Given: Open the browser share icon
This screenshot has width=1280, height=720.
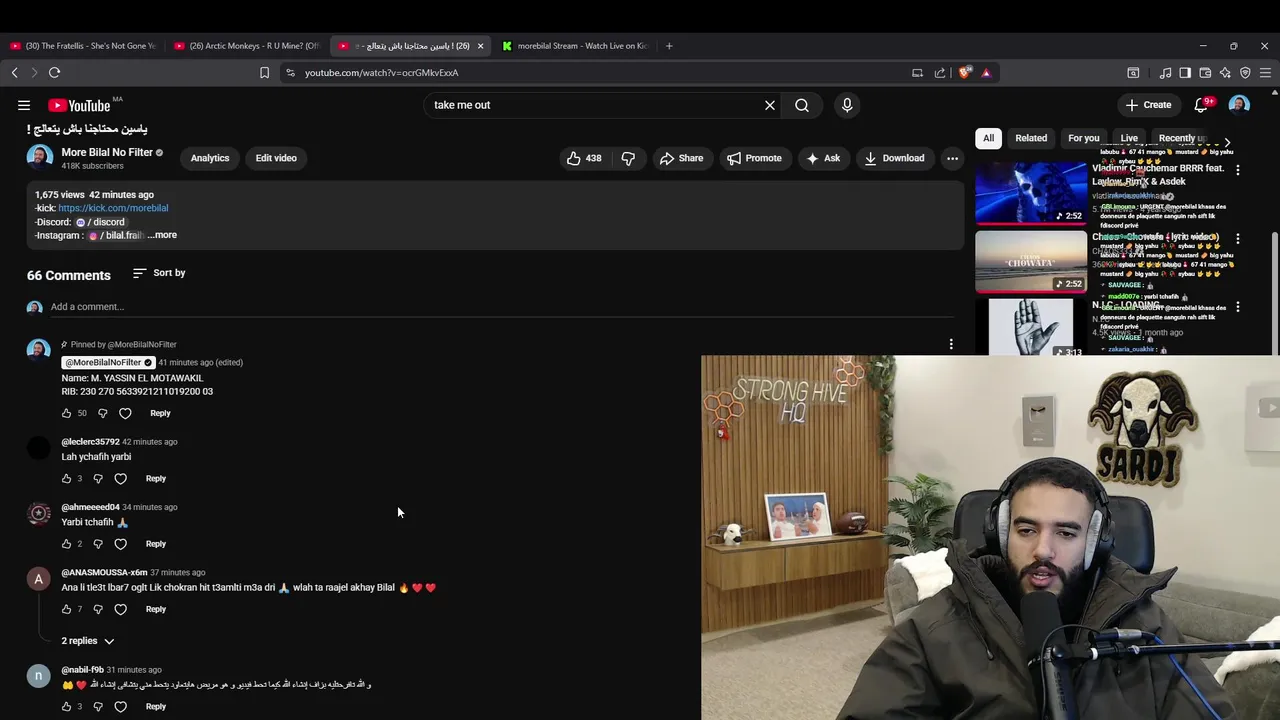Looking at the screenshot, I should (940, 73).
